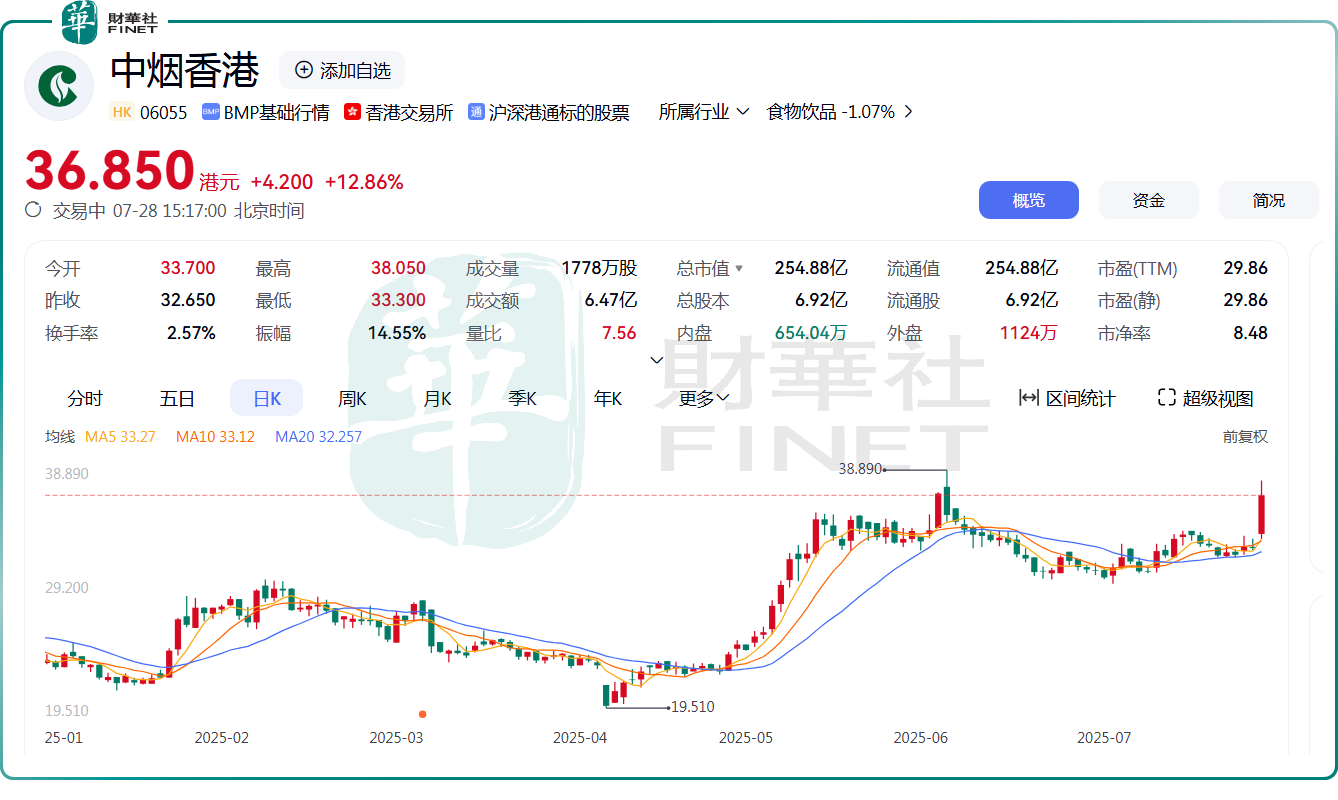Image resolution: width=1338 pixels, height=800 pixels.
Task: Expand the 所属行业 dropdown
Action: (704, 112)
